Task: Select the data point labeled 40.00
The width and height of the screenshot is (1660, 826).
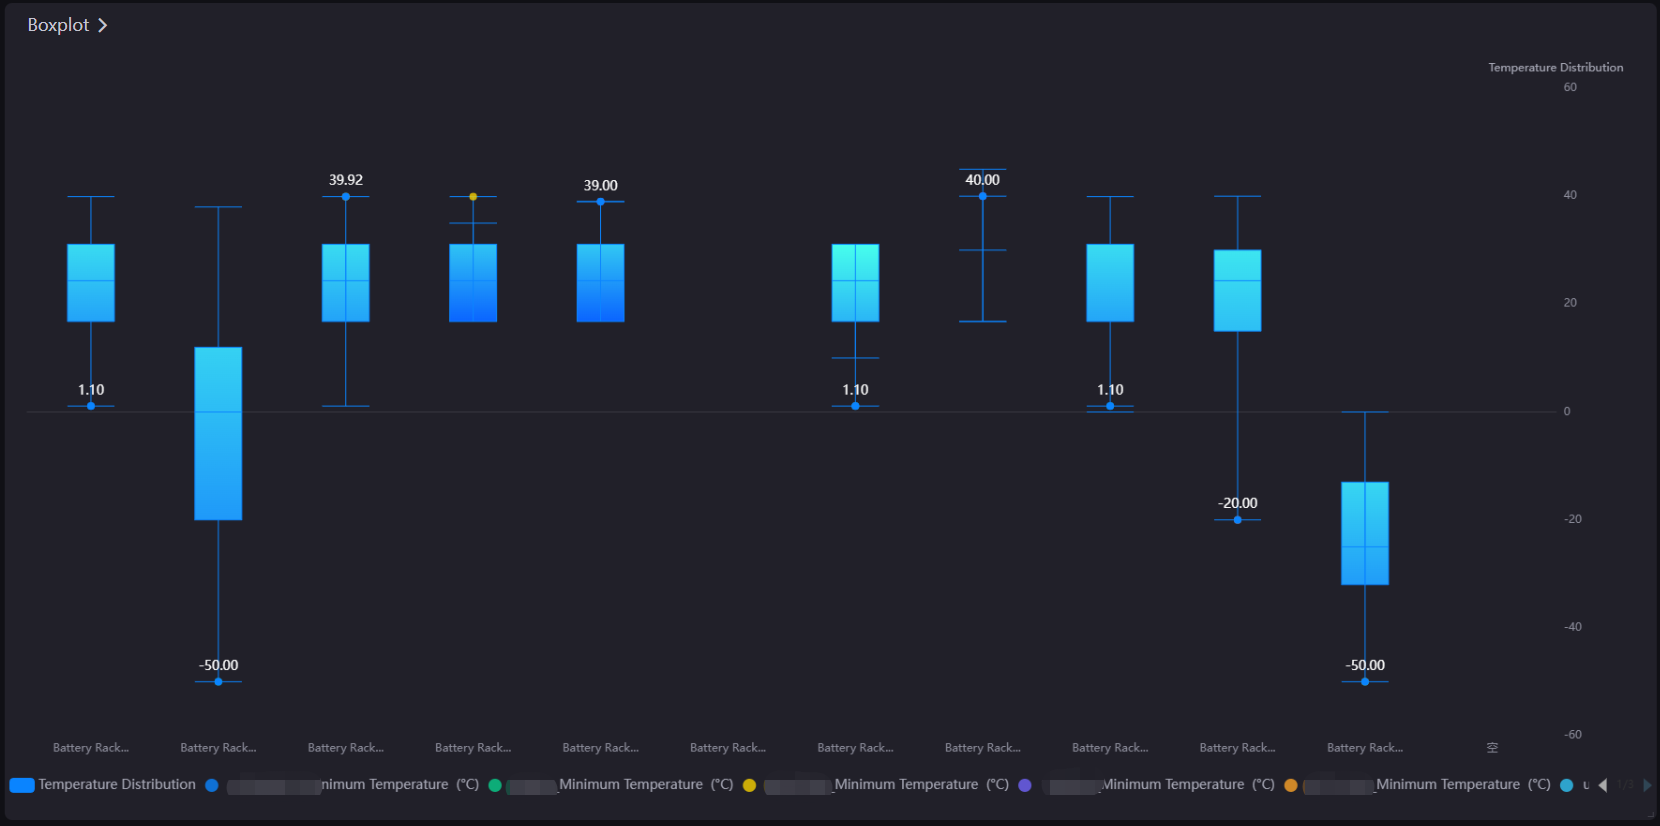Action: [x=983, y=196]
